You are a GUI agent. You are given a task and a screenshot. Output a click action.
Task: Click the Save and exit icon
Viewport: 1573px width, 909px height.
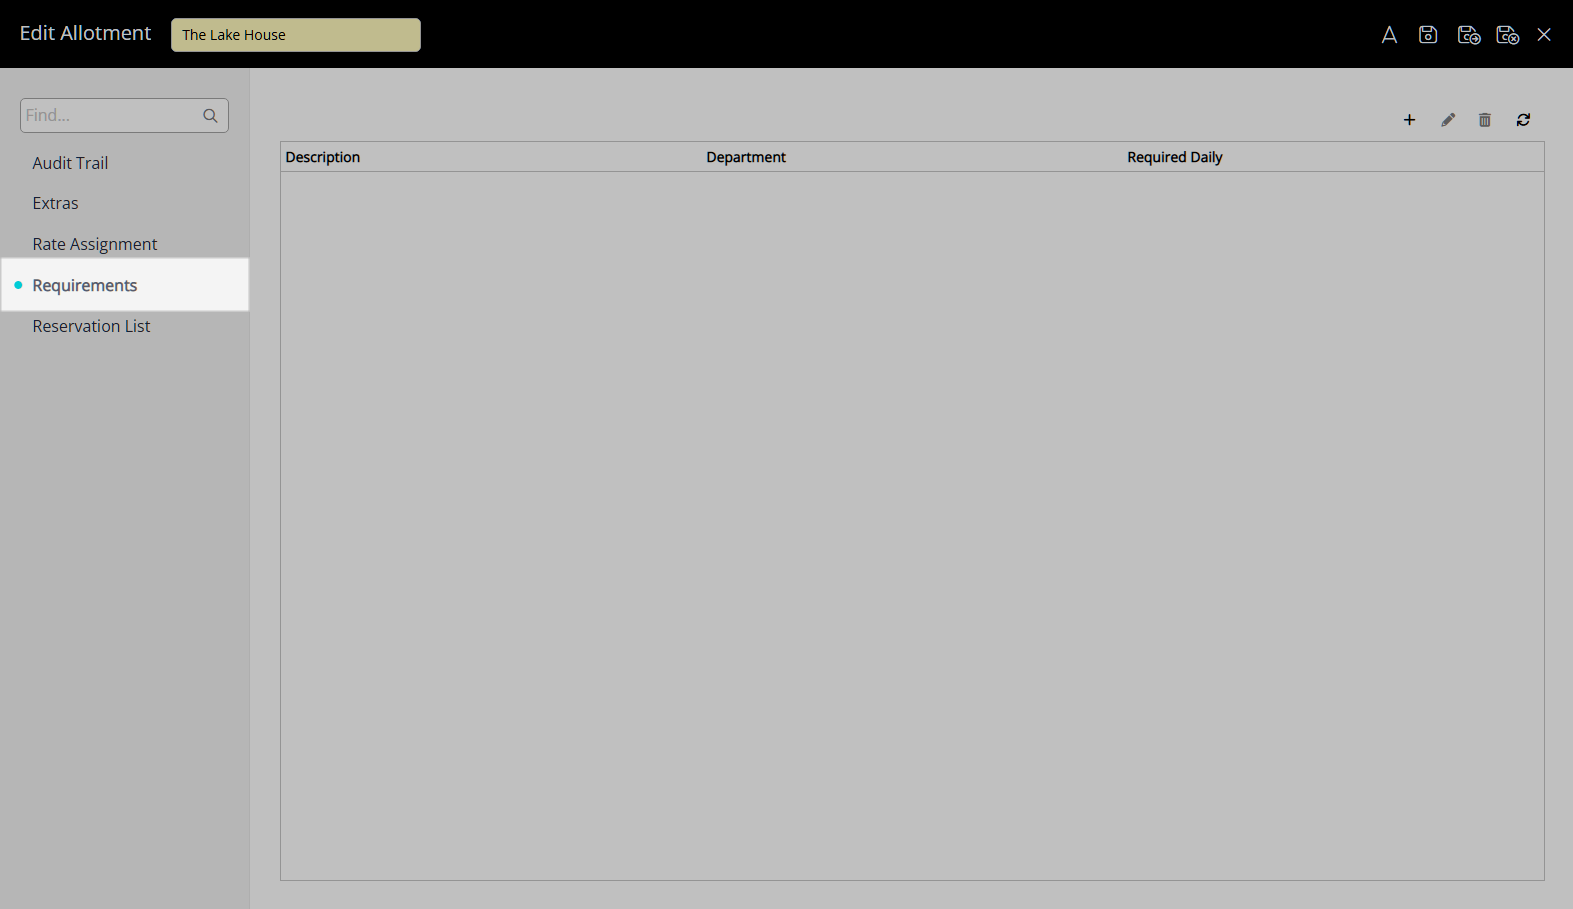pyautogui.click(x=1508, y=35)
